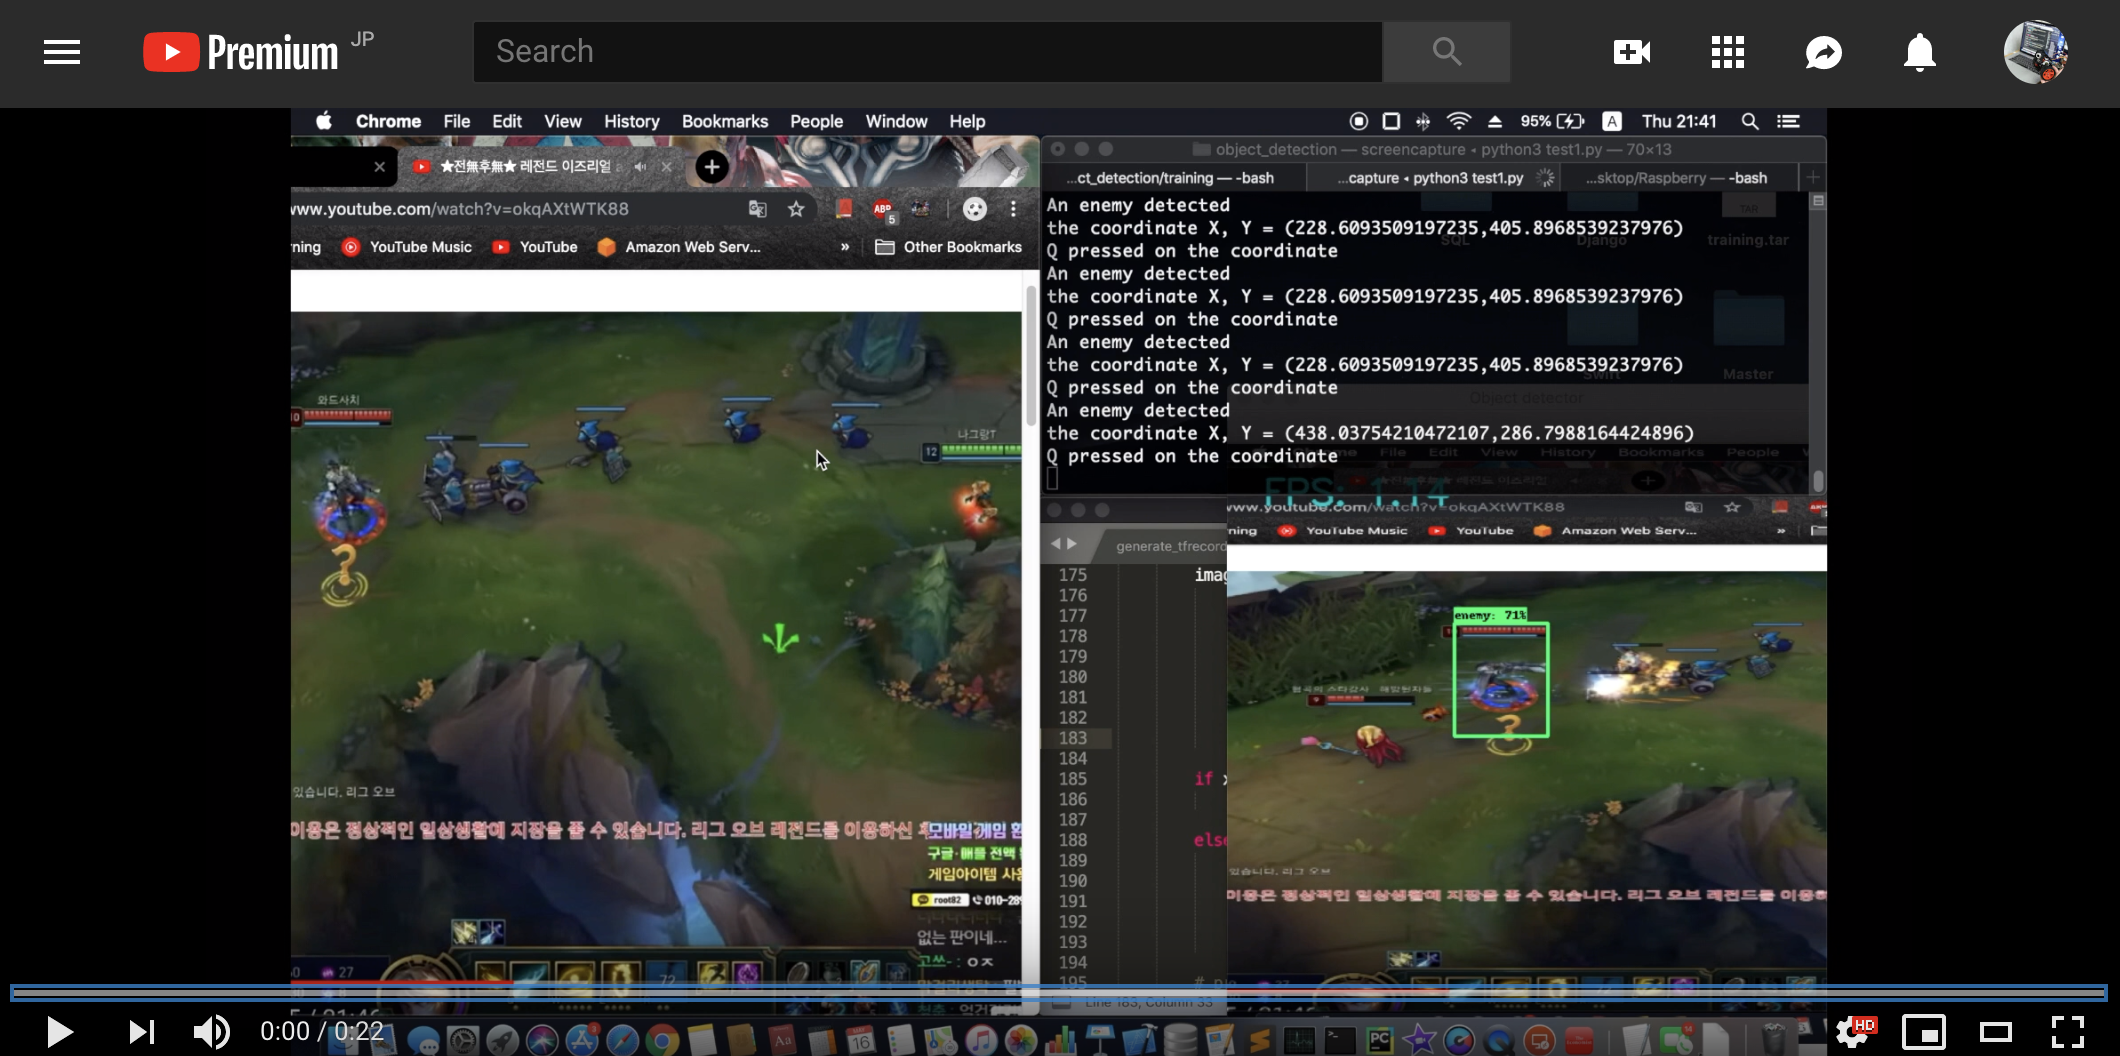Viewport: 2120px width, 1056px height.
Task: Click the back arrow in the code editor tab bar
Action: click(1055, 544)
